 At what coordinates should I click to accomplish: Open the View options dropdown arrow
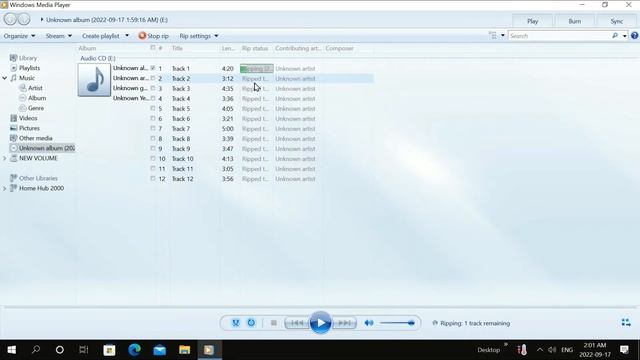pos(502,36)
